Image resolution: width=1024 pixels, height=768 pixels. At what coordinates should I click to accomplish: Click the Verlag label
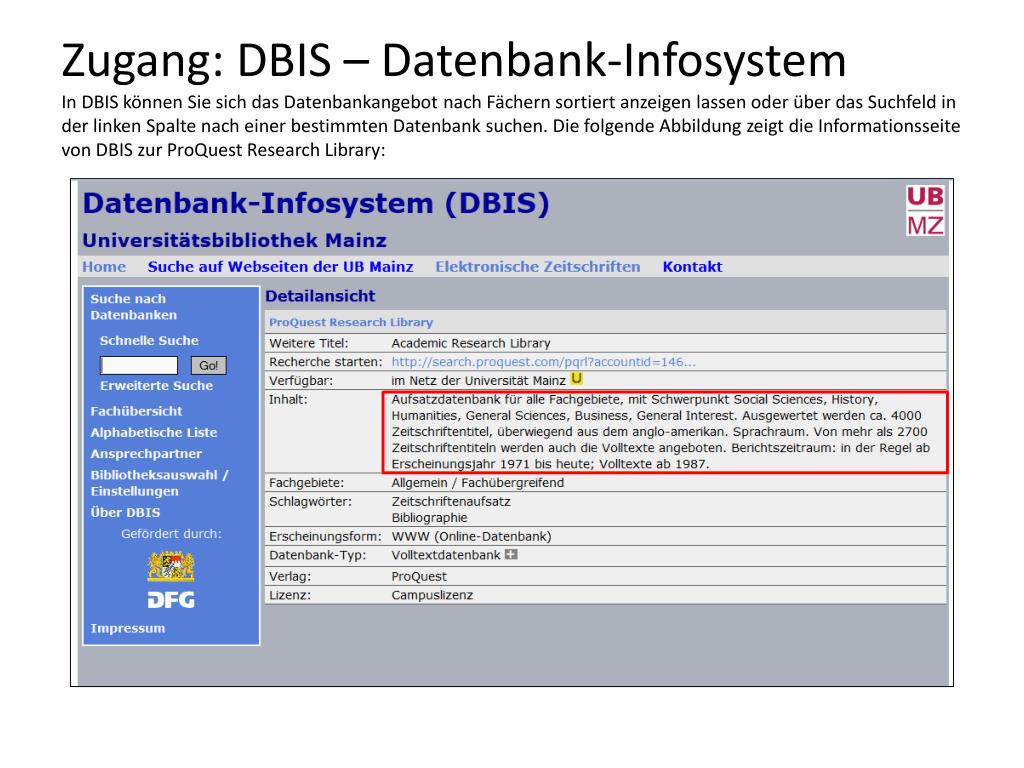[x=290, y=577]
